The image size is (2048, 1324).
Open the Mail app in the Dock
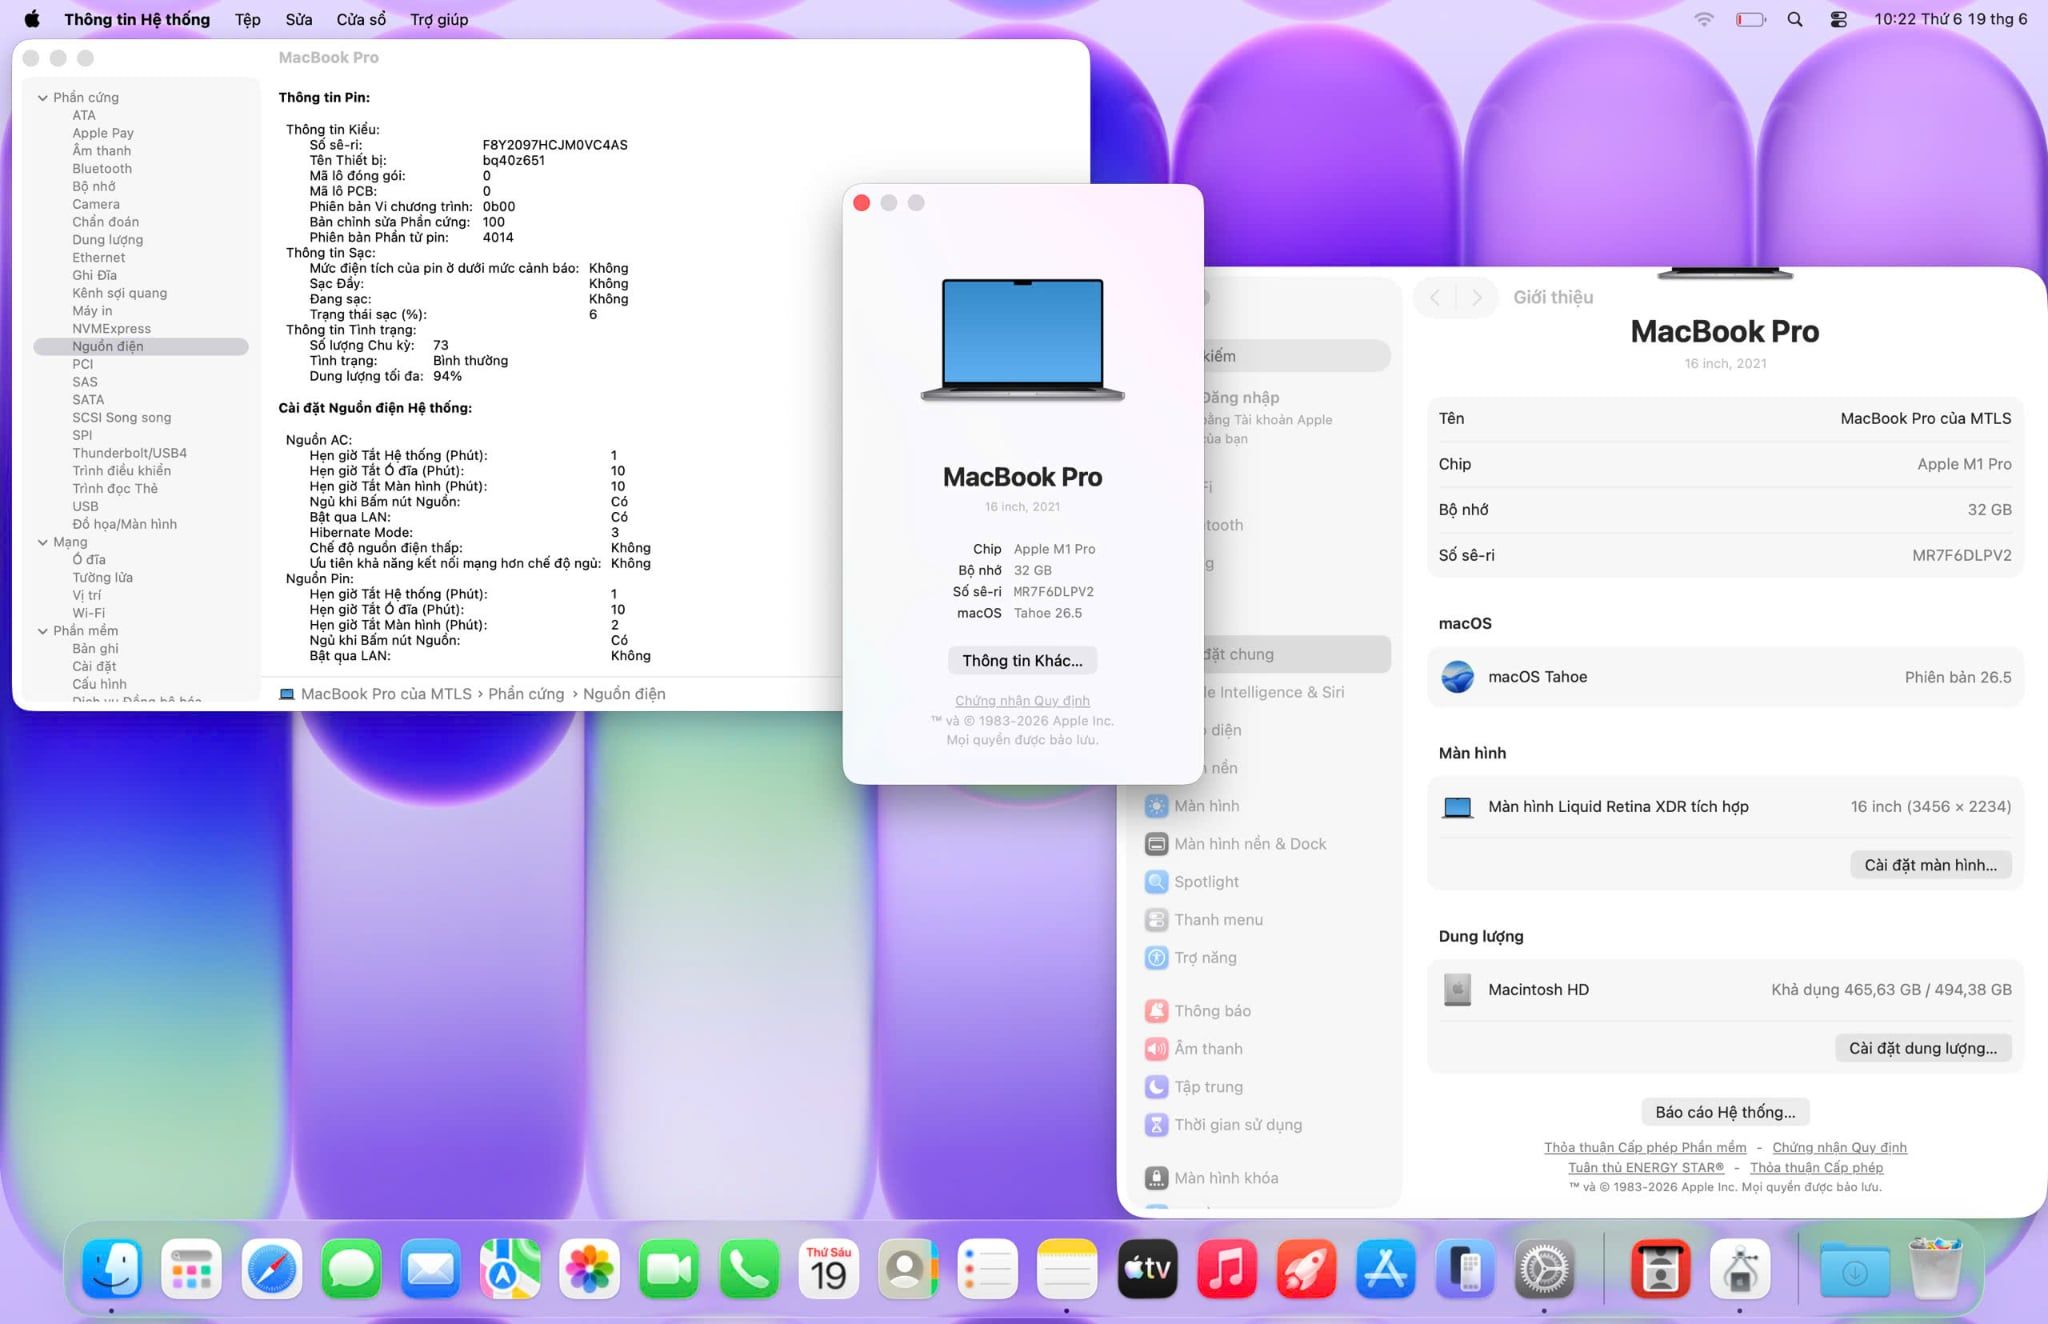[430, 1269]
